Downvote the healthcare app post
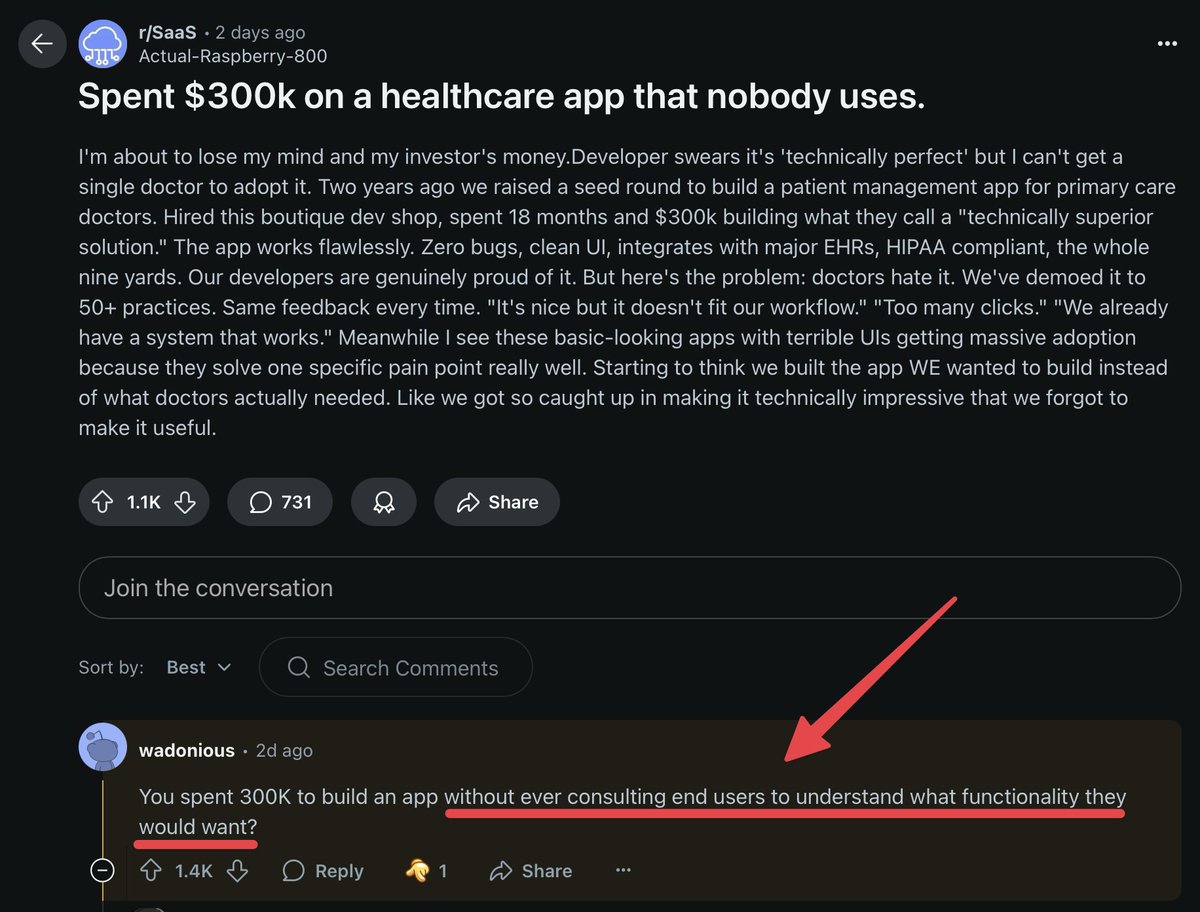Screen dimensions: 1200x912 185,502
